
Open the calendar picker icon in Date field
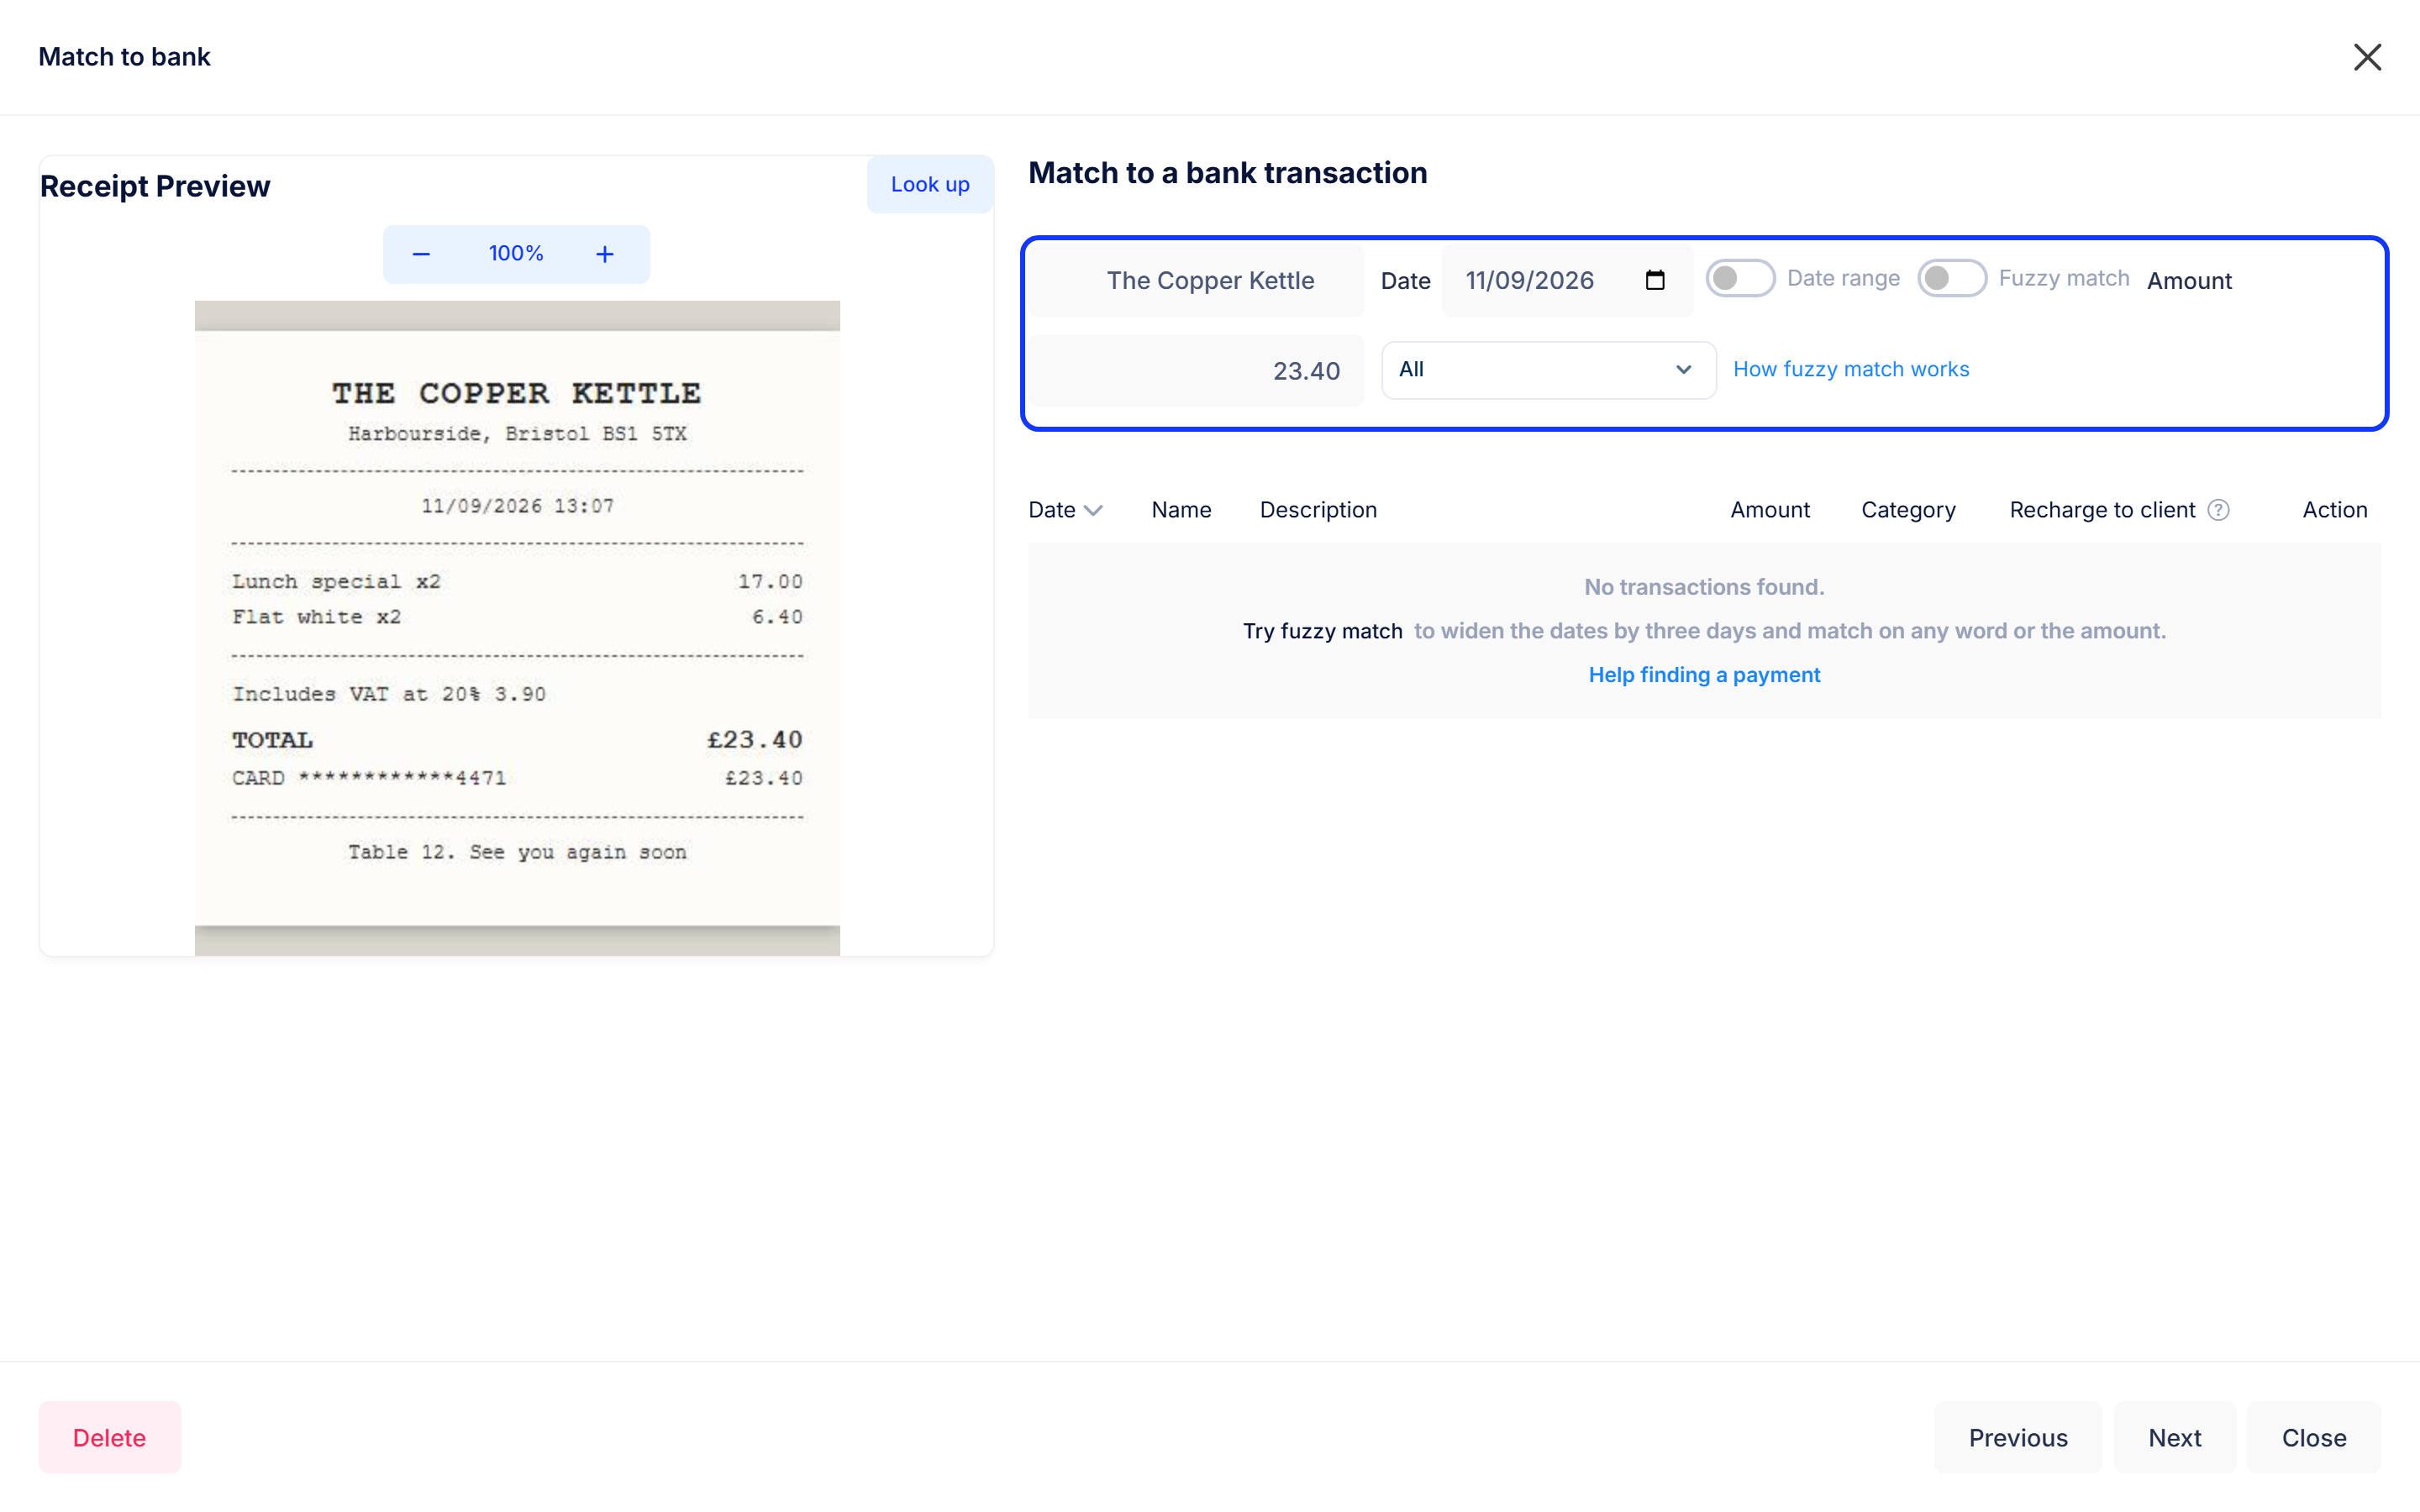tap(1655, 280)
